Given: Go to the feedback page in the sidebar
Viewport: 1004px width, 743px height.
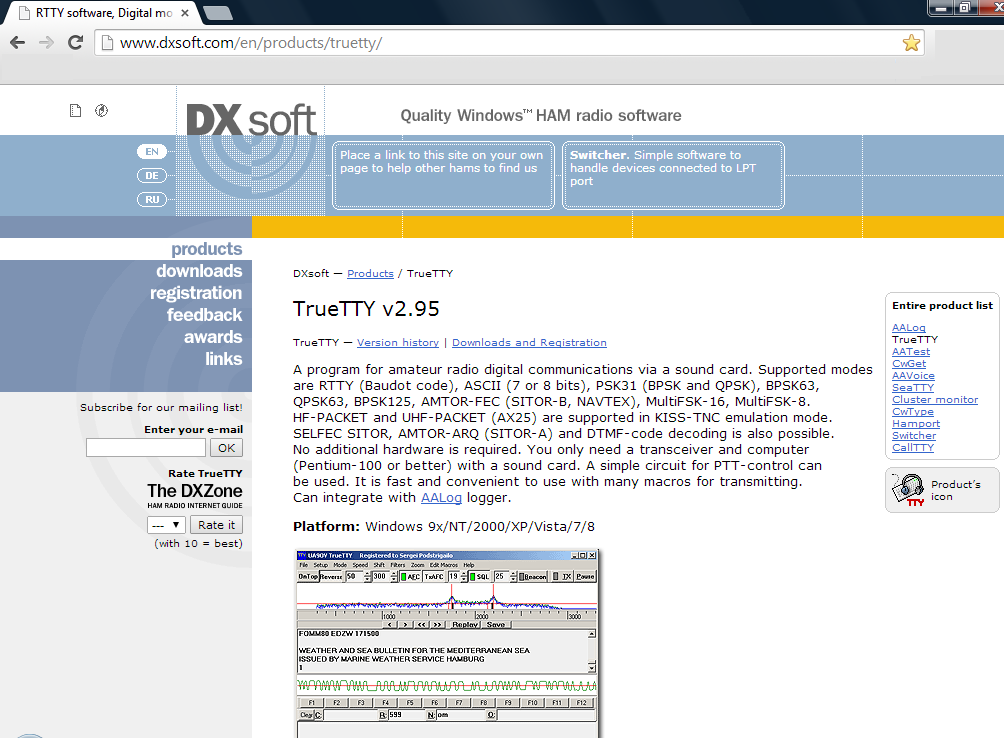Looking at the screenshot, I should tap(204, 315).
